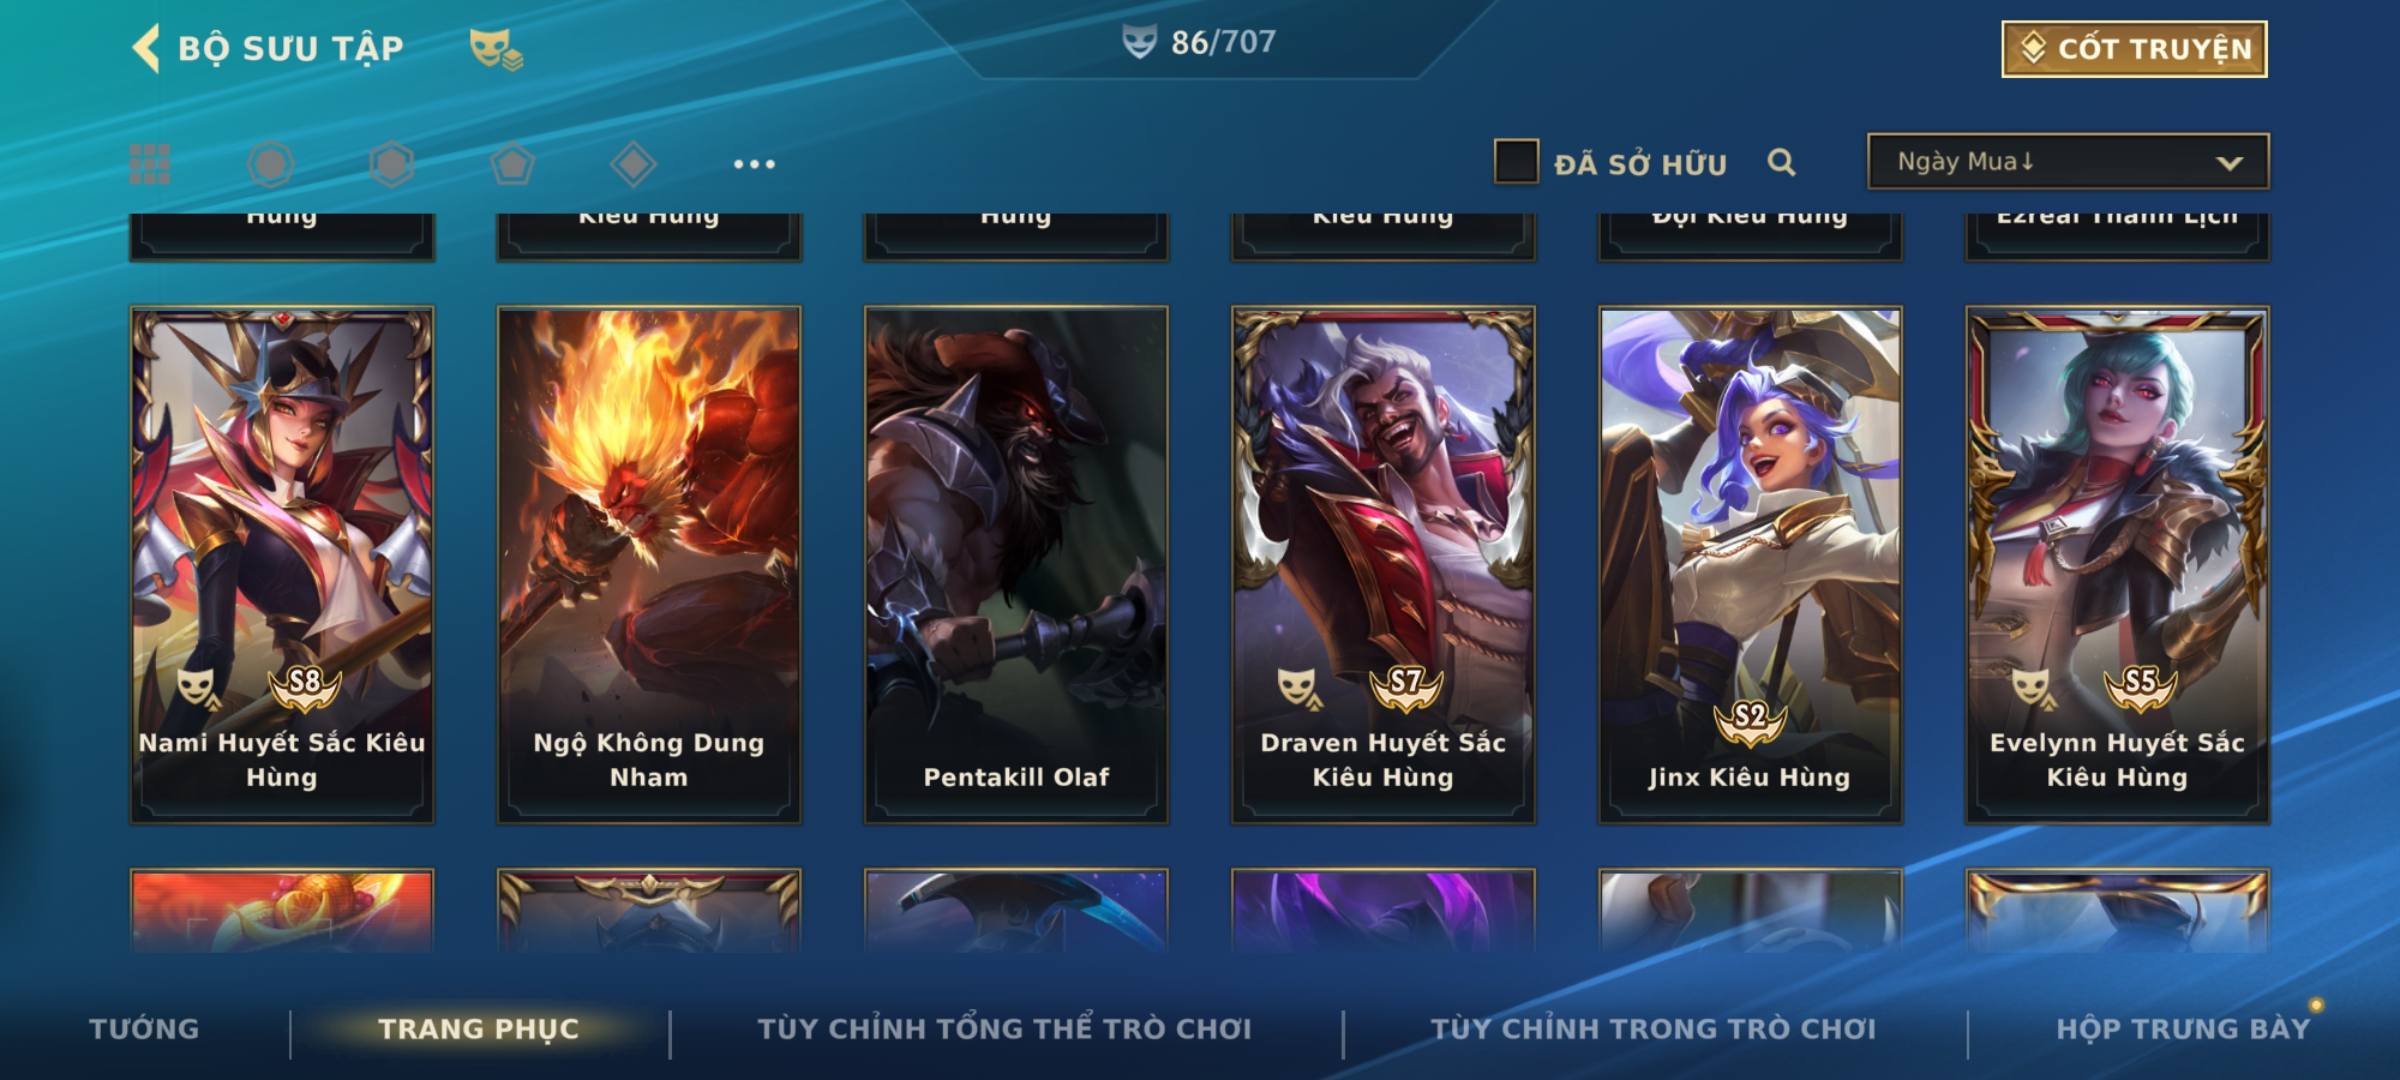Open Tùy Chỉnh Tổng Thể Trò Chơi tab

point(1004,1028)
